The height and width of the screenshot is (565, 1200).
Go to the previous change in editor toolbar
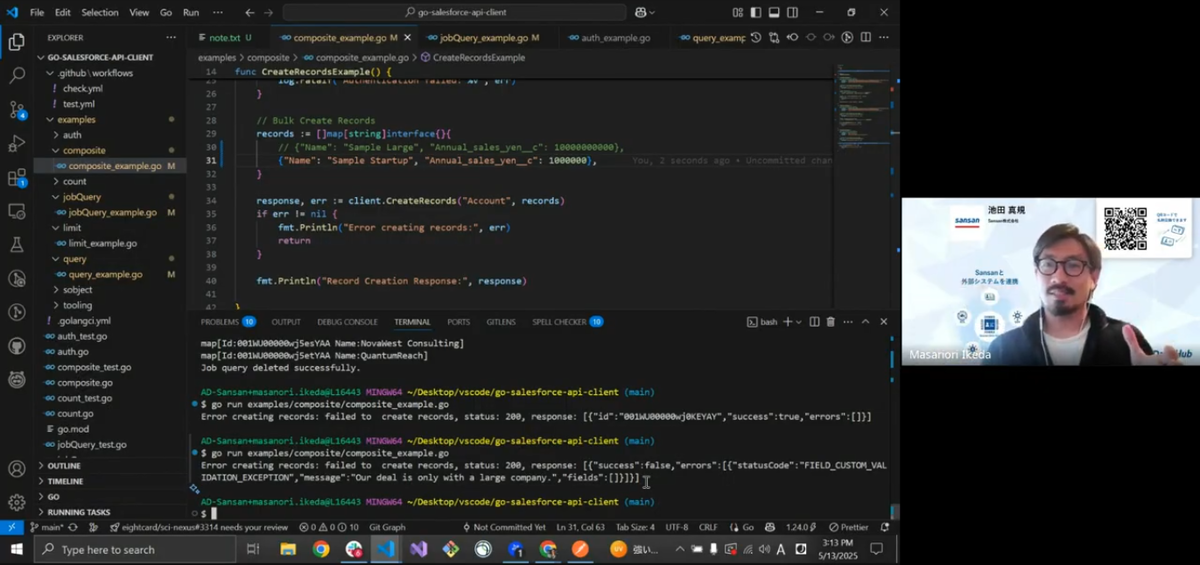[793, 38]
